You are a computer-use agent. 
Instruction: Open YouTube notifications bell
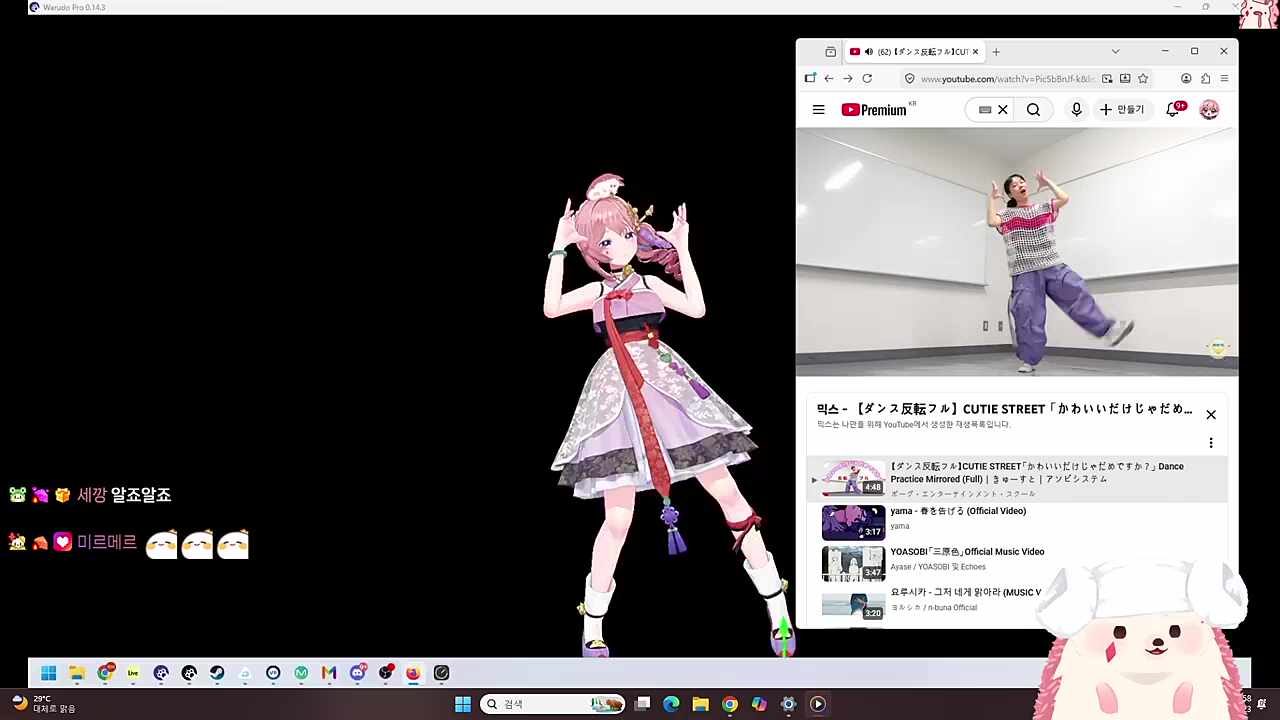coord(1173,110)
